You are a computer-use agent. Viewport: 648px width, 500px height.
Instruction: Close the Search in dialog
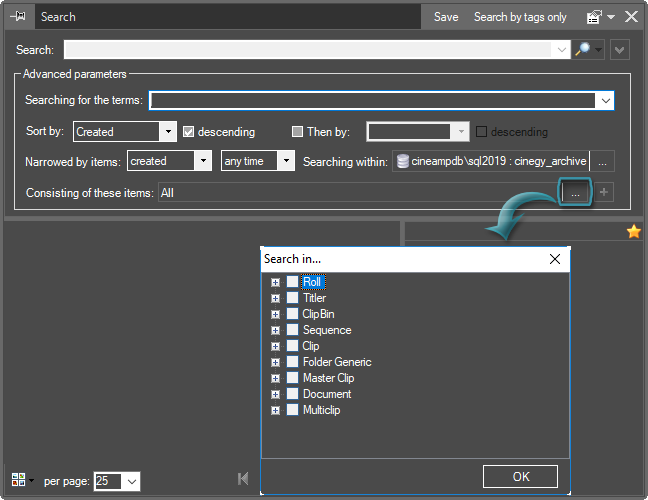pyautogui.click(x=555, y=259)
